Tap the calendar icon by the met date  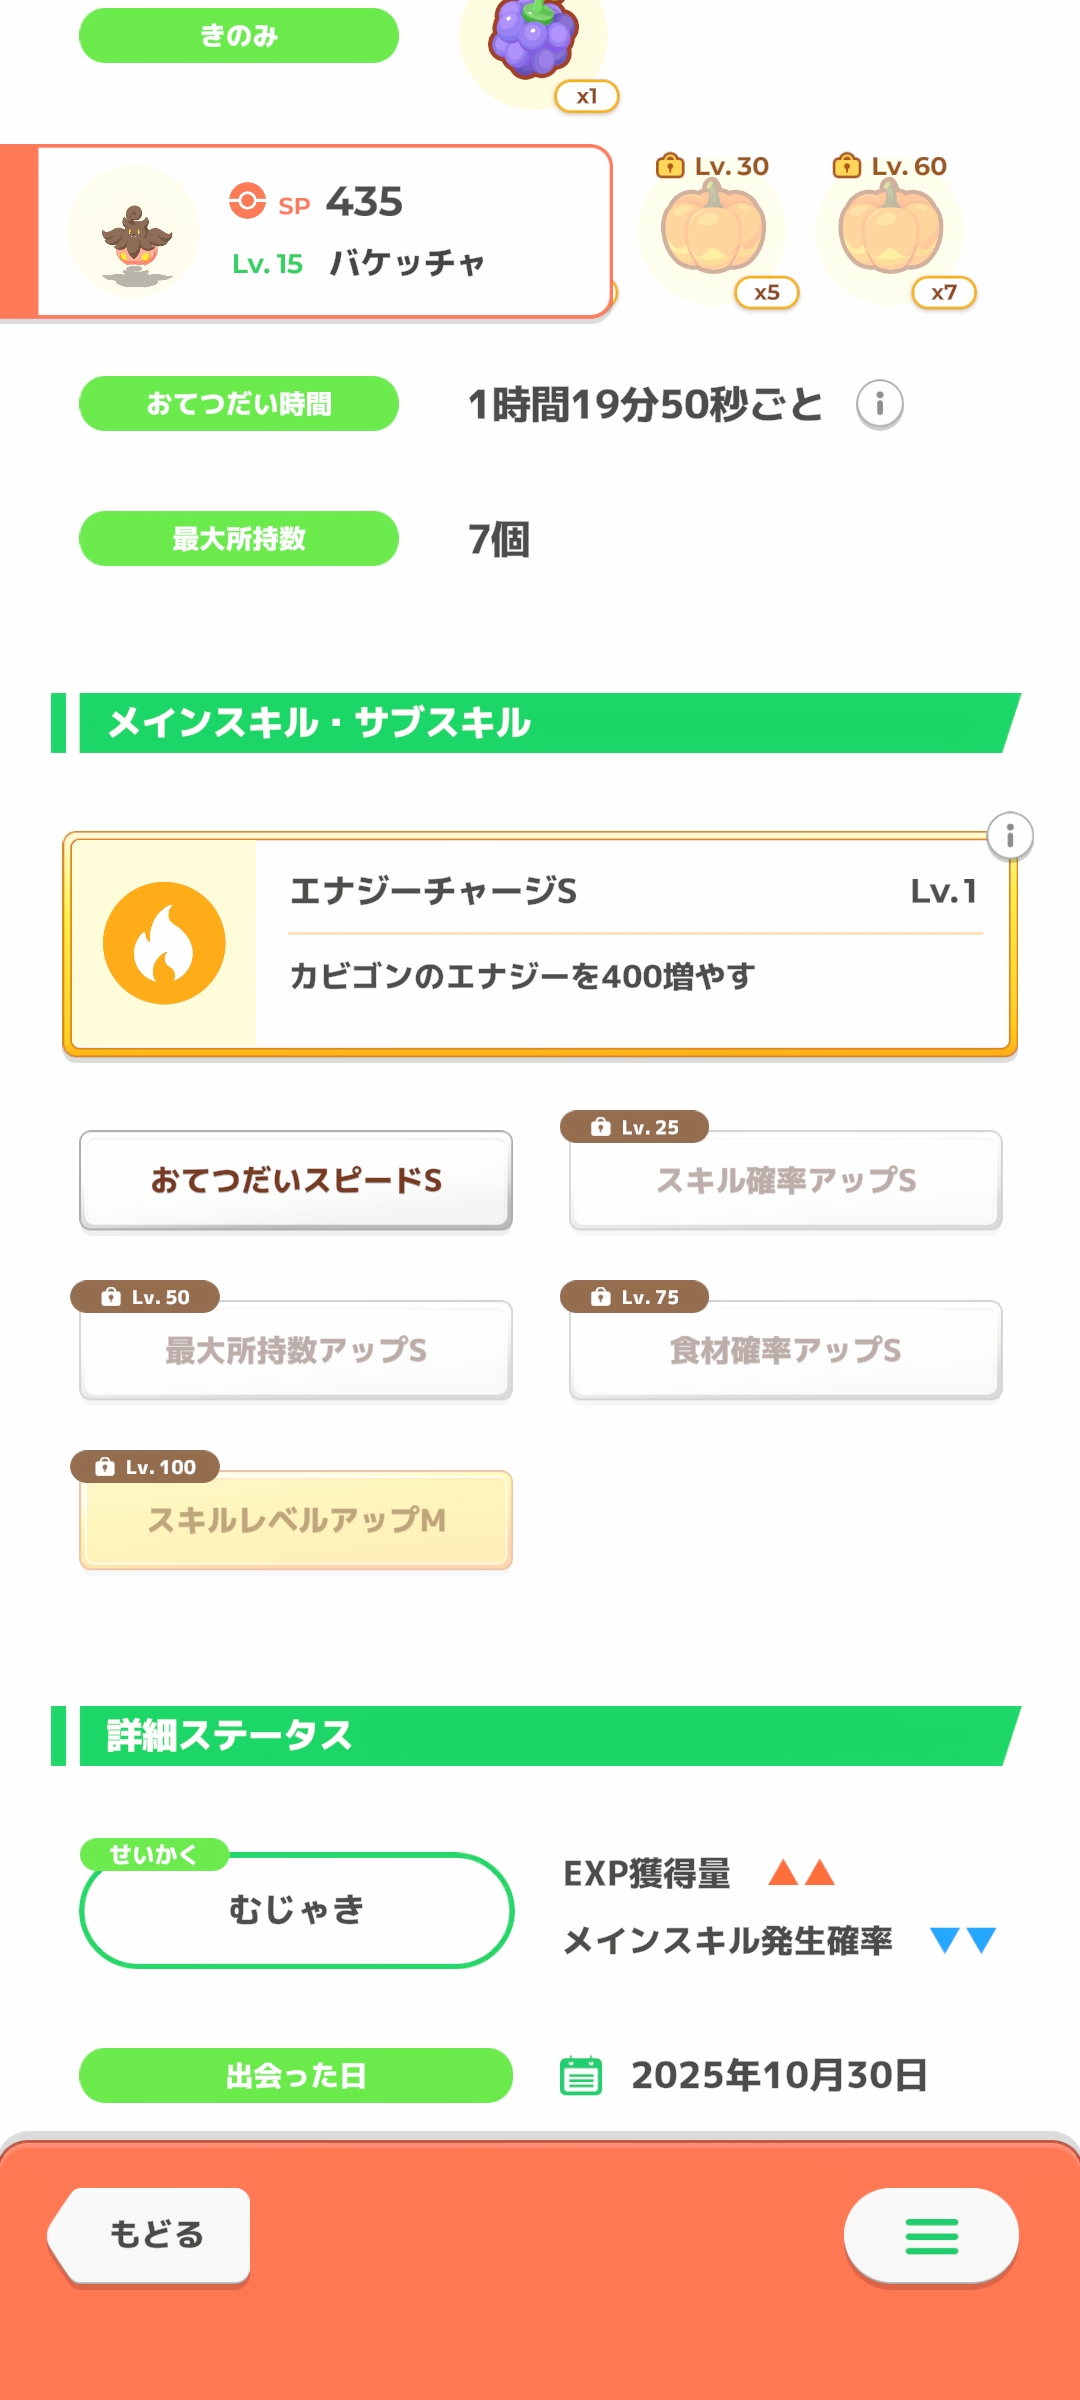point(581,2075)
